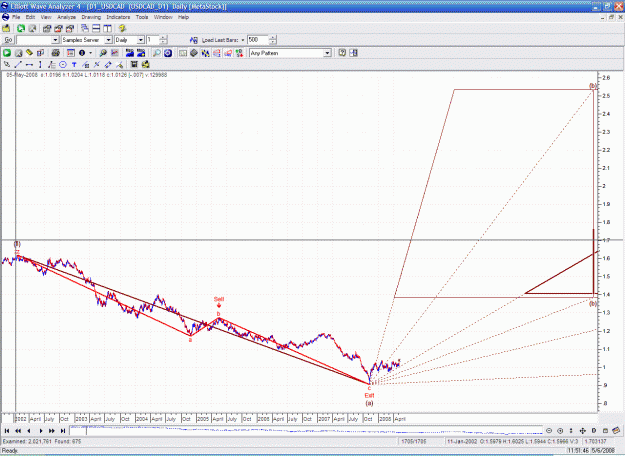Click the period multiplier field showing 1
The width and height of the screenshot is (625, 456).
[153, 40]
